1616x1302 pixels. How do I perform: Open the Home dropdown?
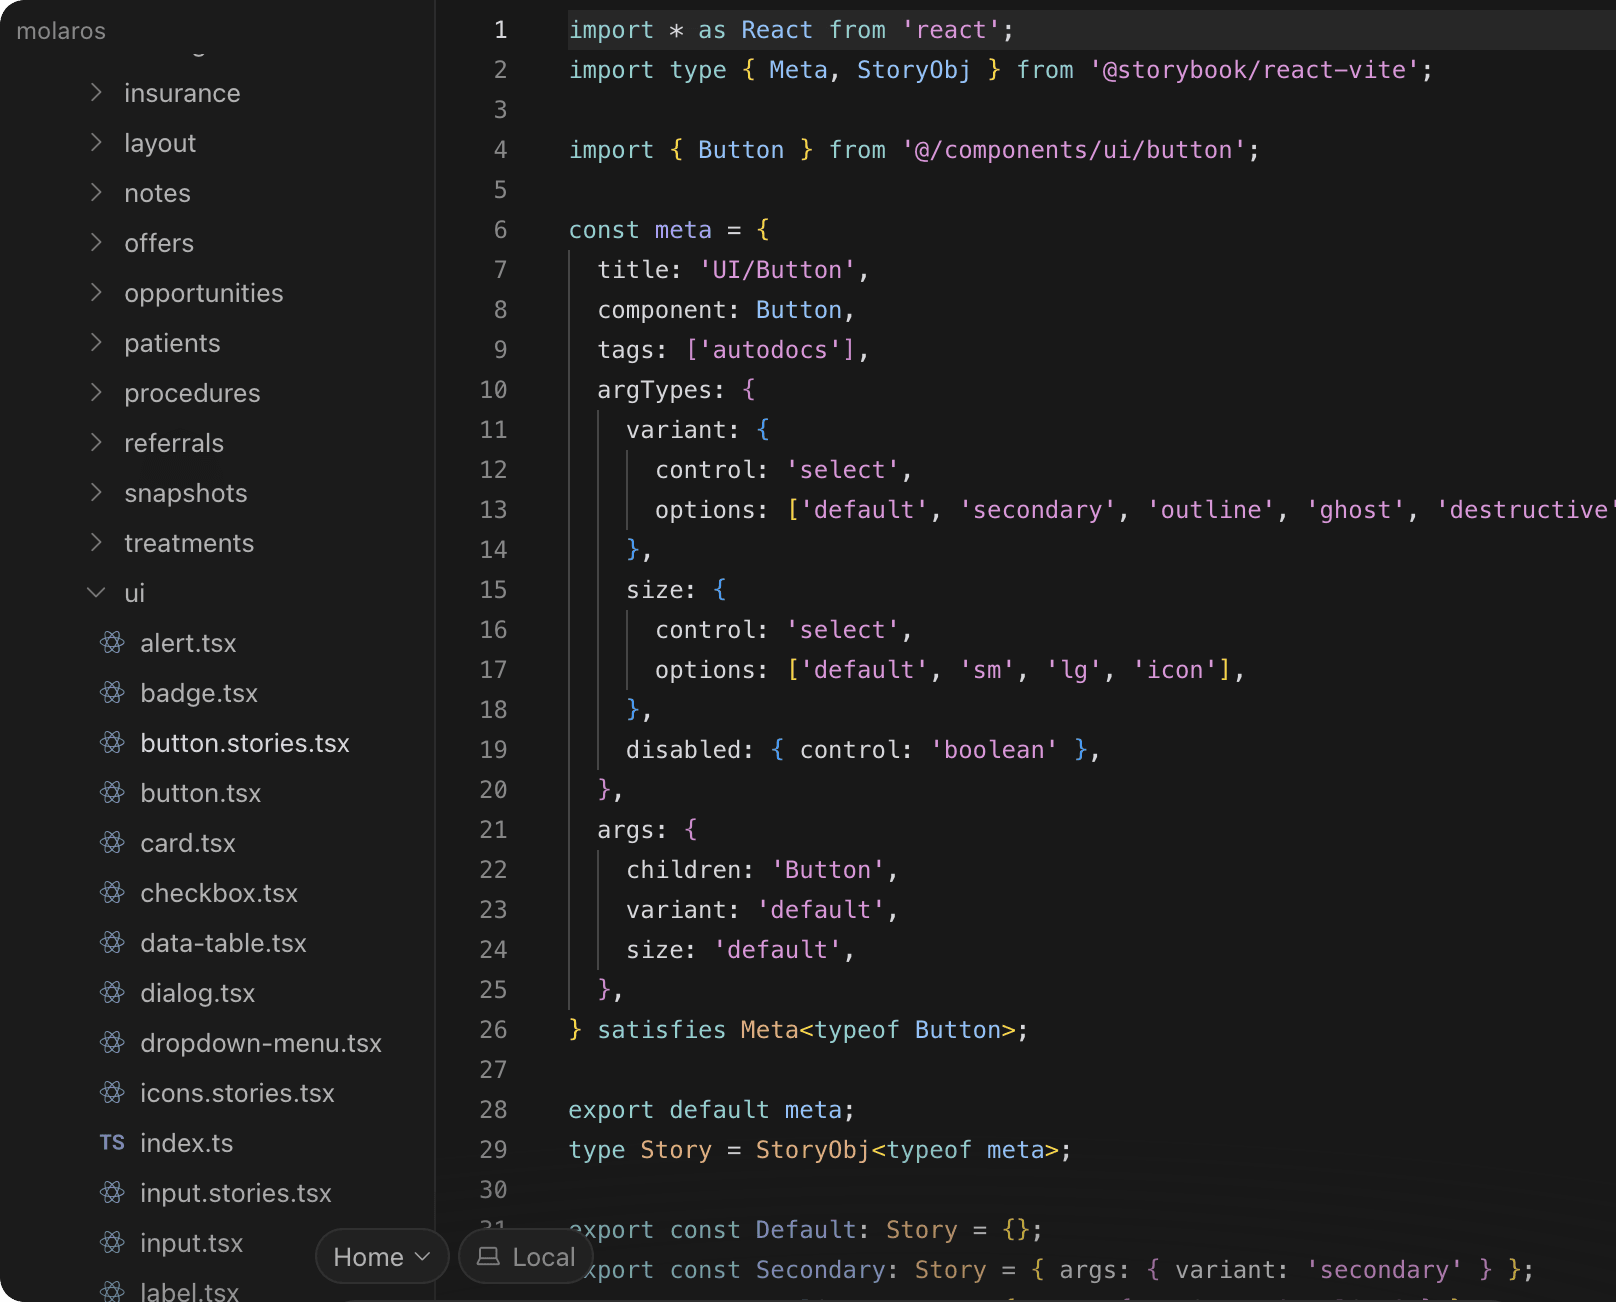(x=382, y=1256)
